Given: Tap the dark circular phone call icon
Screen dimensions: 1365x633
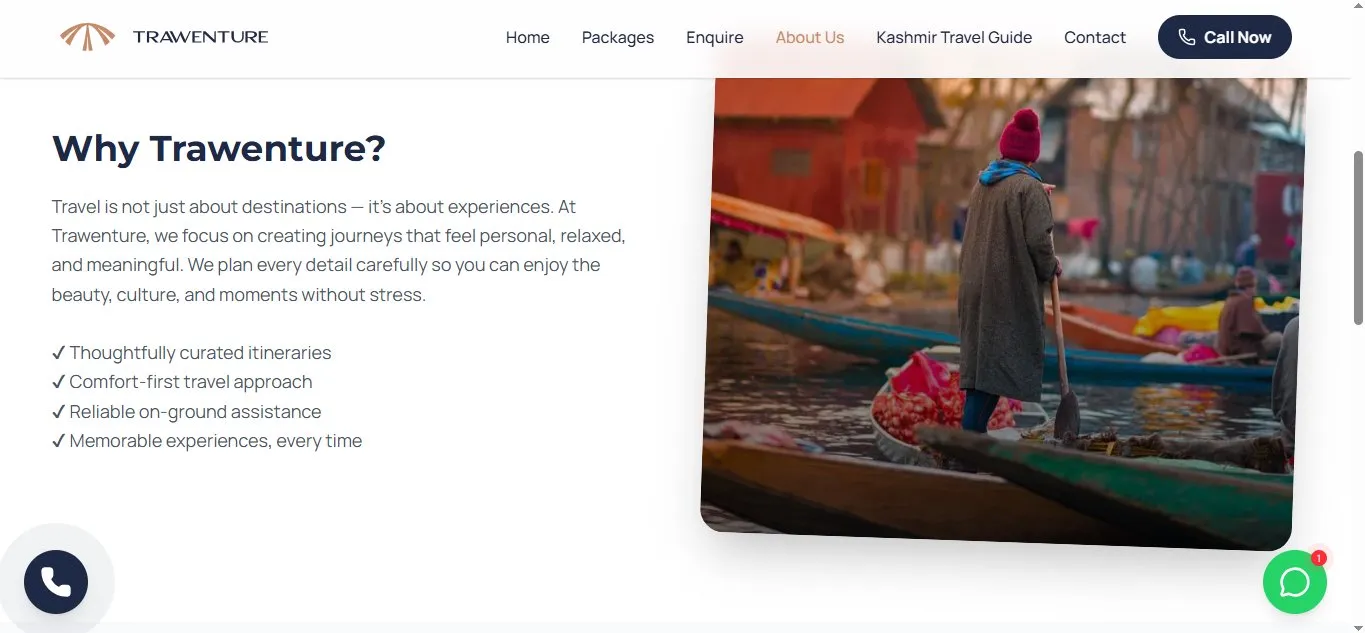Looking at the screenshot, I should (56, 582).
